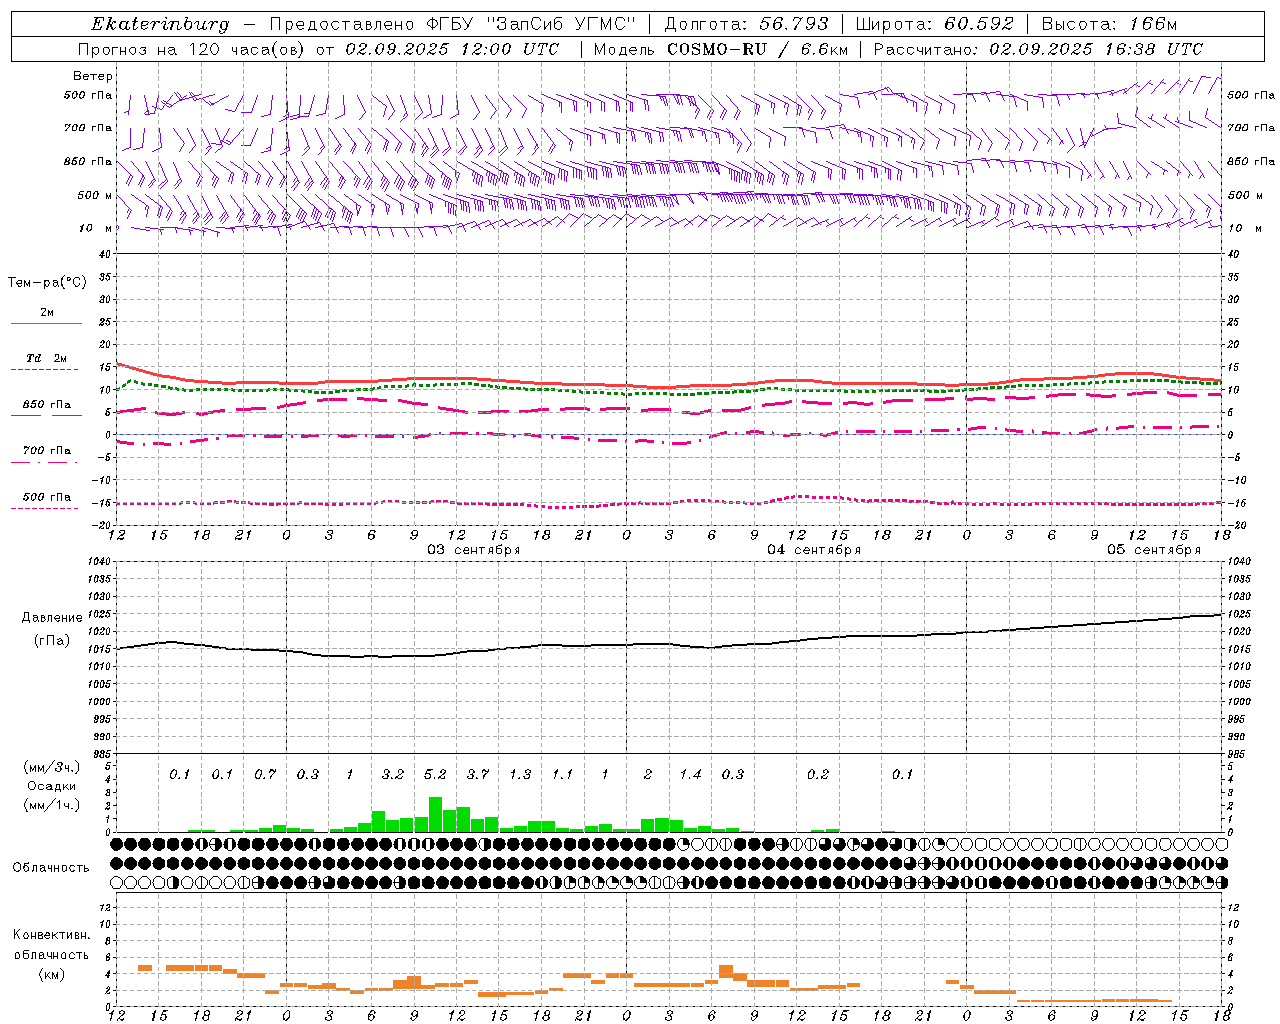1280x1024 pixels.
Task: Click the '700 гПа' temperature legend entry with dash-dot line
Action: point(47,450)
